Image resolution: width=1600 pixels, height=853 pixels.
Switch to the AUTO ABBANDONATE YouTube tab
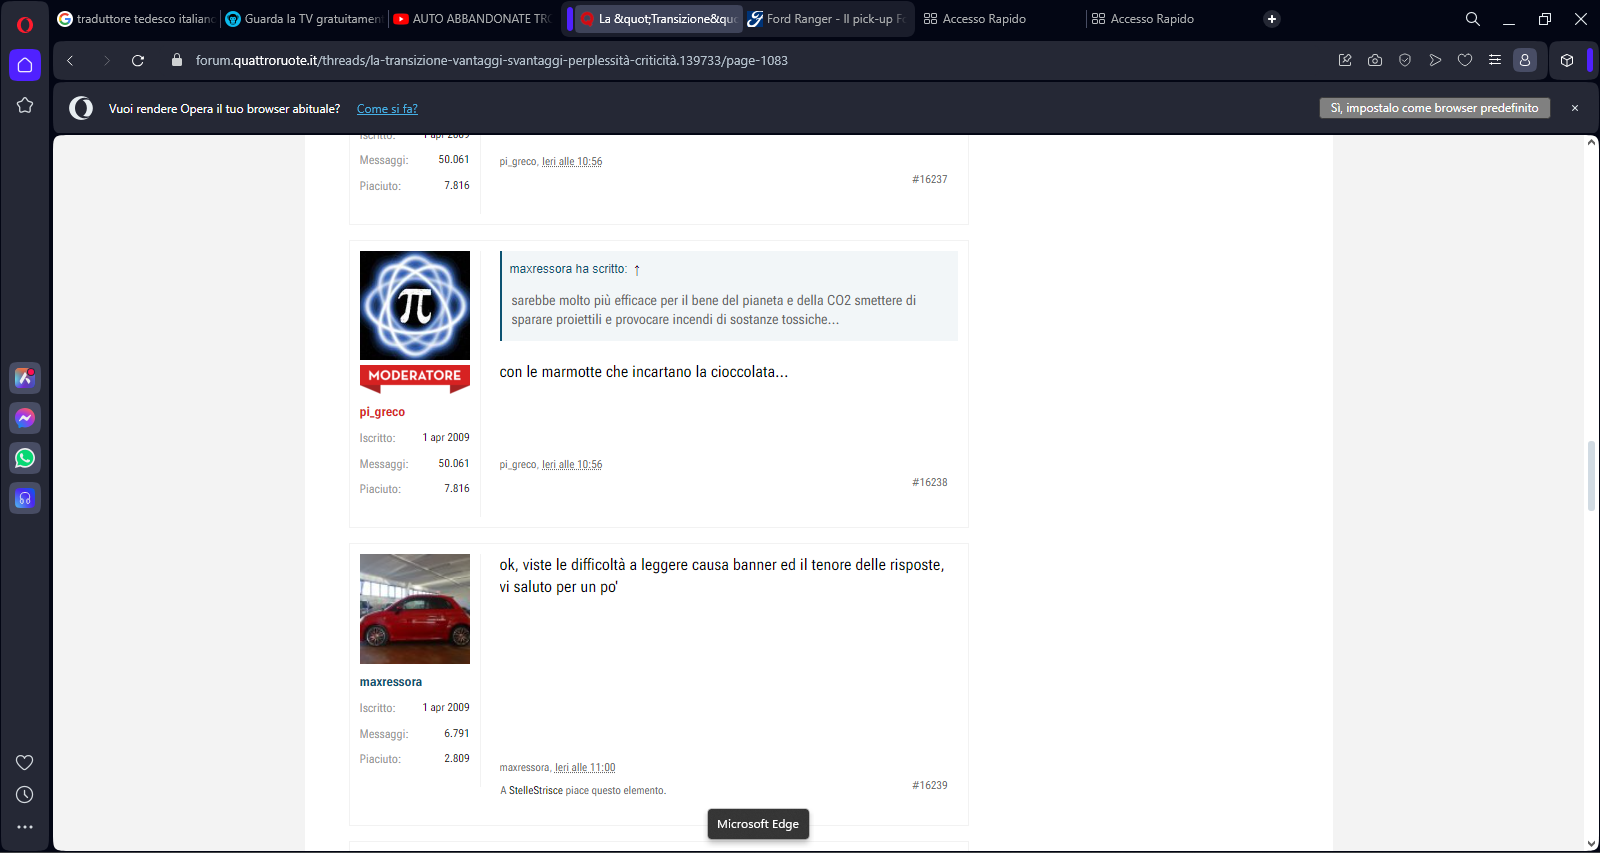pyautogui.click(x=472, y=19)
